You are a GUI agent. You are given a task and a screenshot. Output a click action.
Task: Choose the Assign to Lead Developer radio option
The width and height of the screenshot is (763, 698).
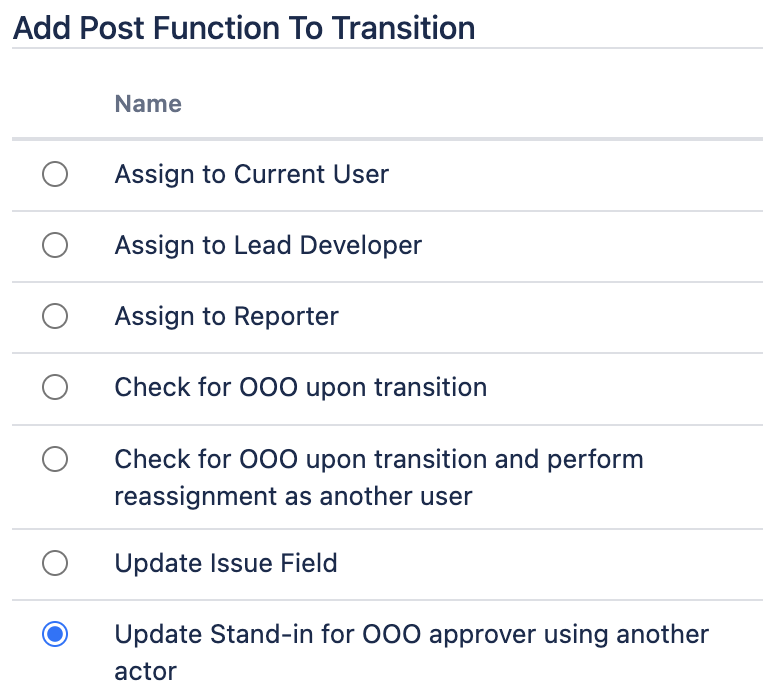[x=55, y=246]
